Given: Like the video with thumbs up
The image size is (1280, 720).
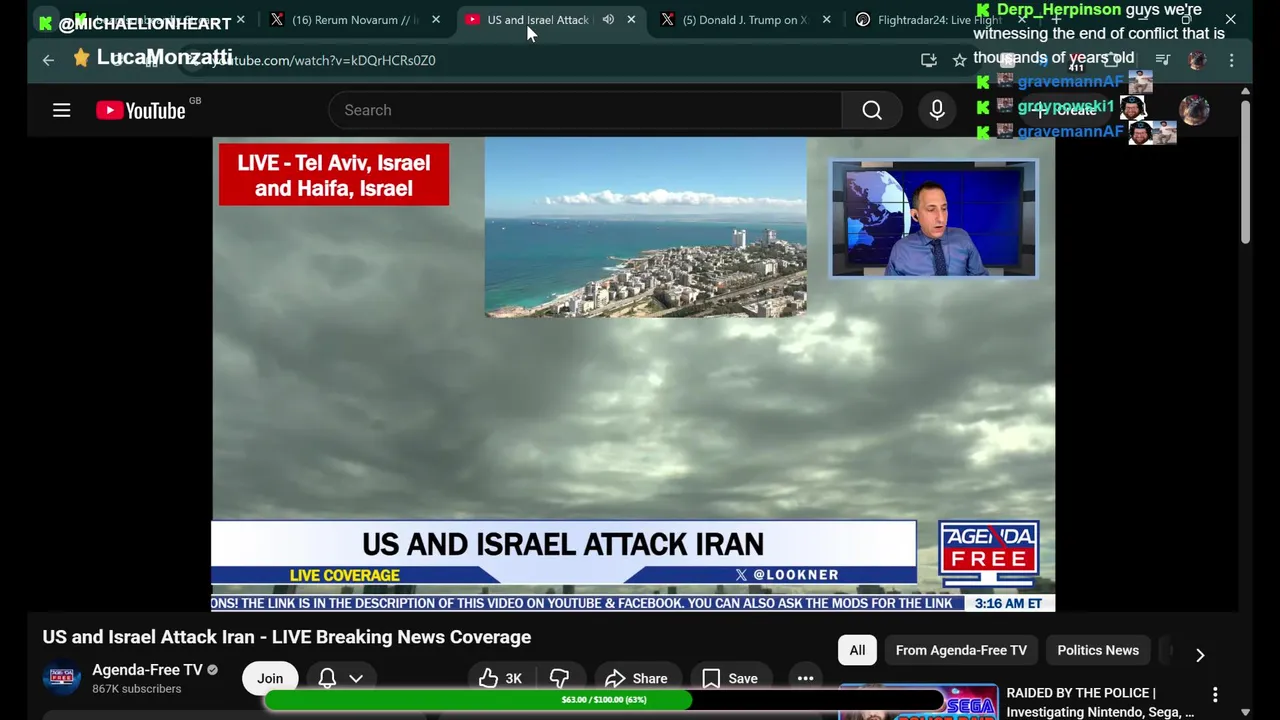Looking at the screenshot, I should (500, 678).
